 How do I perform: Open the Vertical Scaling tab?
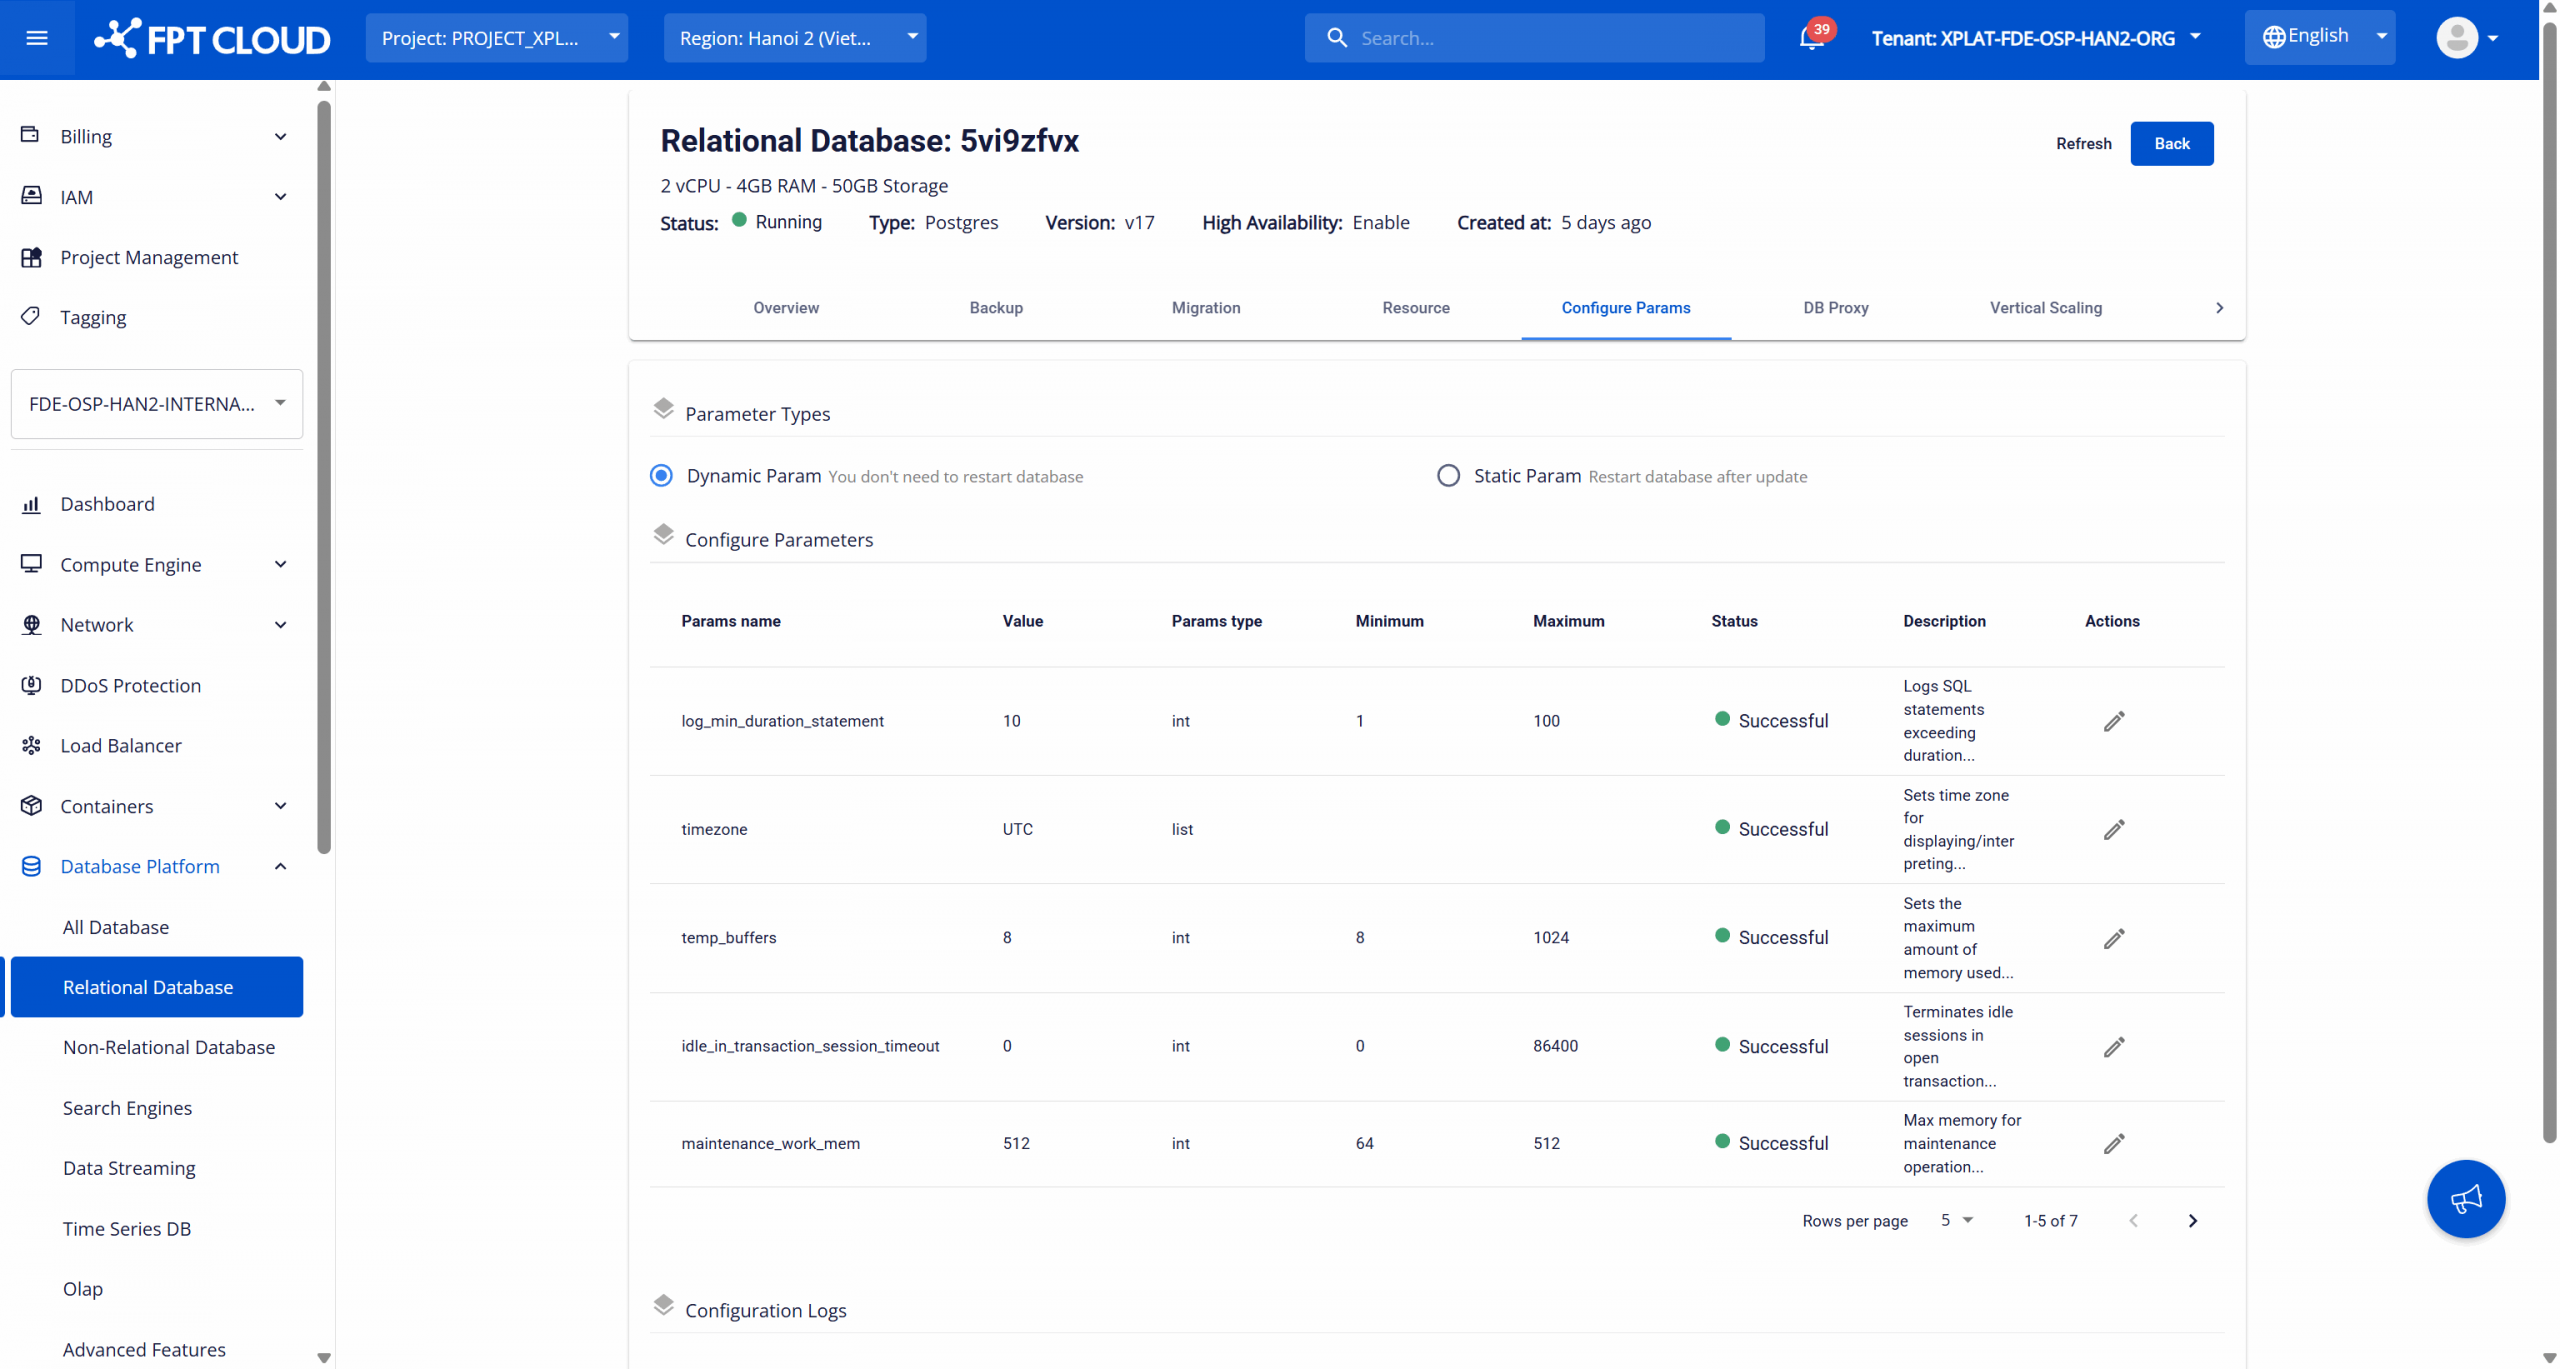coord(2045,308)
